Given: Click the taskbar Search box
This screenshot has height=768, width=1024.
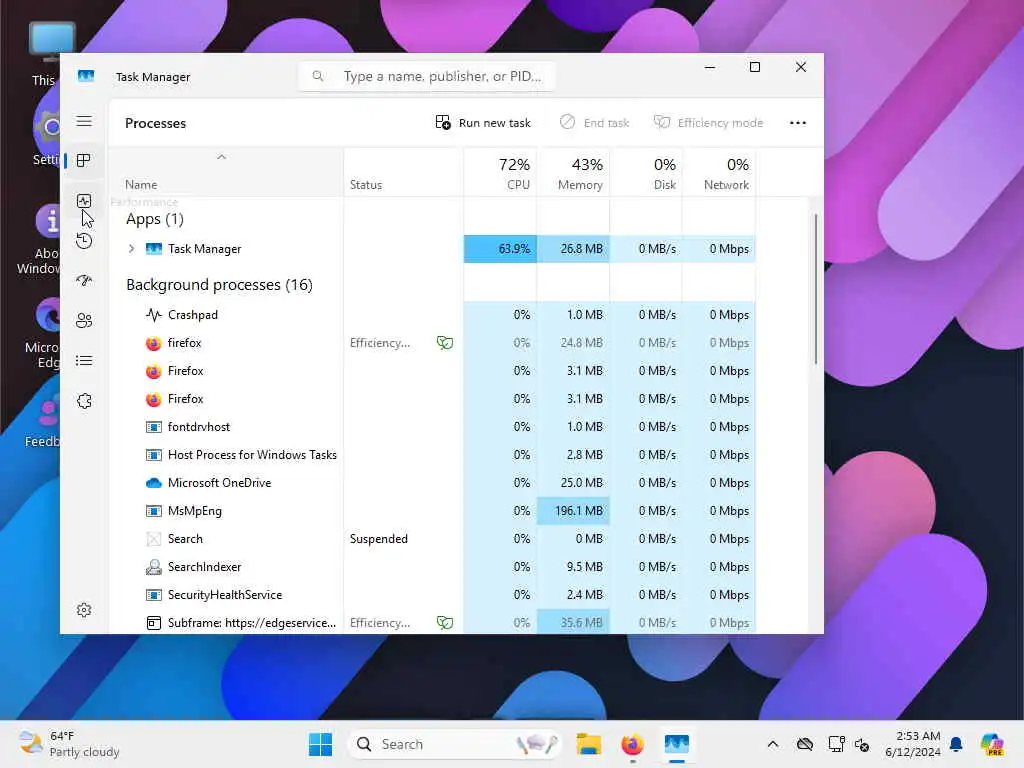Looking at the screenshot, I should 455,744.
